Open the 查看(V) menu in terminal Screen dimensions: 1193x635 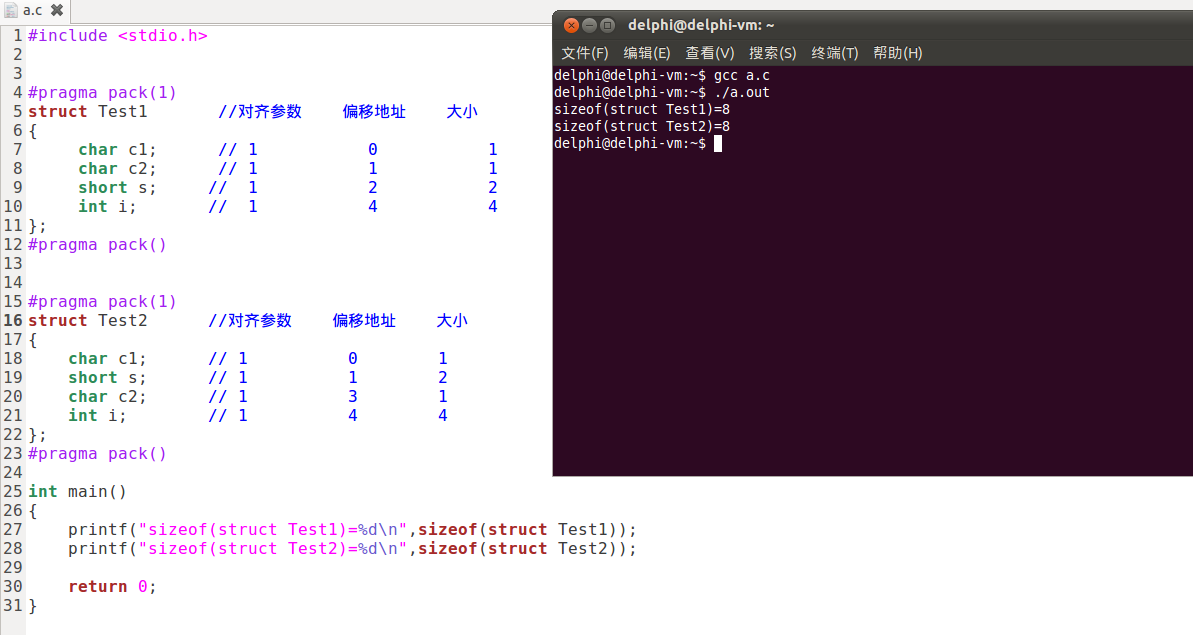click(x=710, y=53)
